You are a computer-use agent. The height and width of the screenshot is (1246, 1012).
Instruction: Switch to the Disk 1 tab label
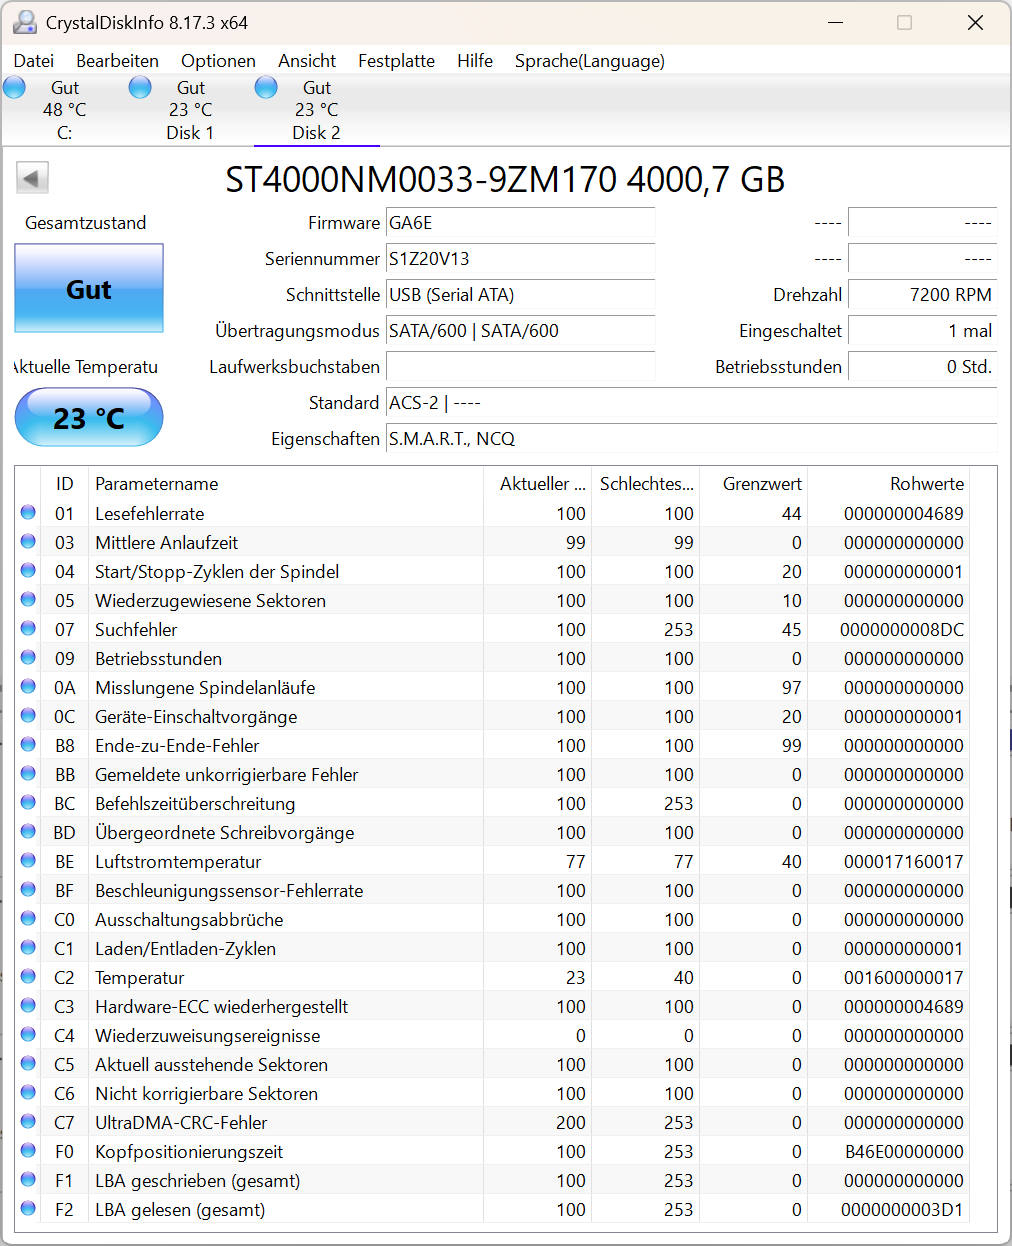click(x=190, y=132)
